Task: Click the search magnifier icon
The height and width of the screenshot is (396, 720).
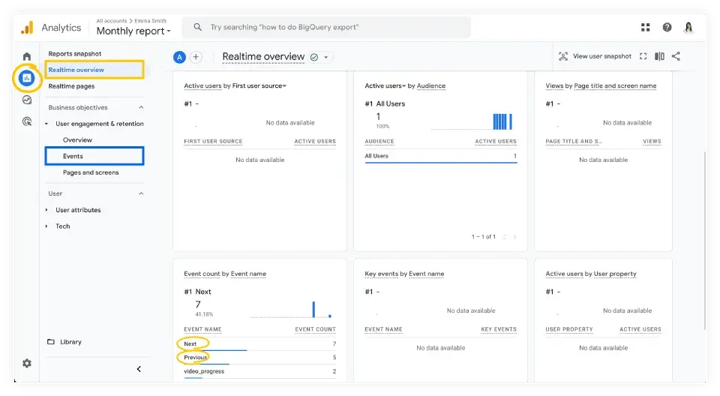Action: point(197,27)
